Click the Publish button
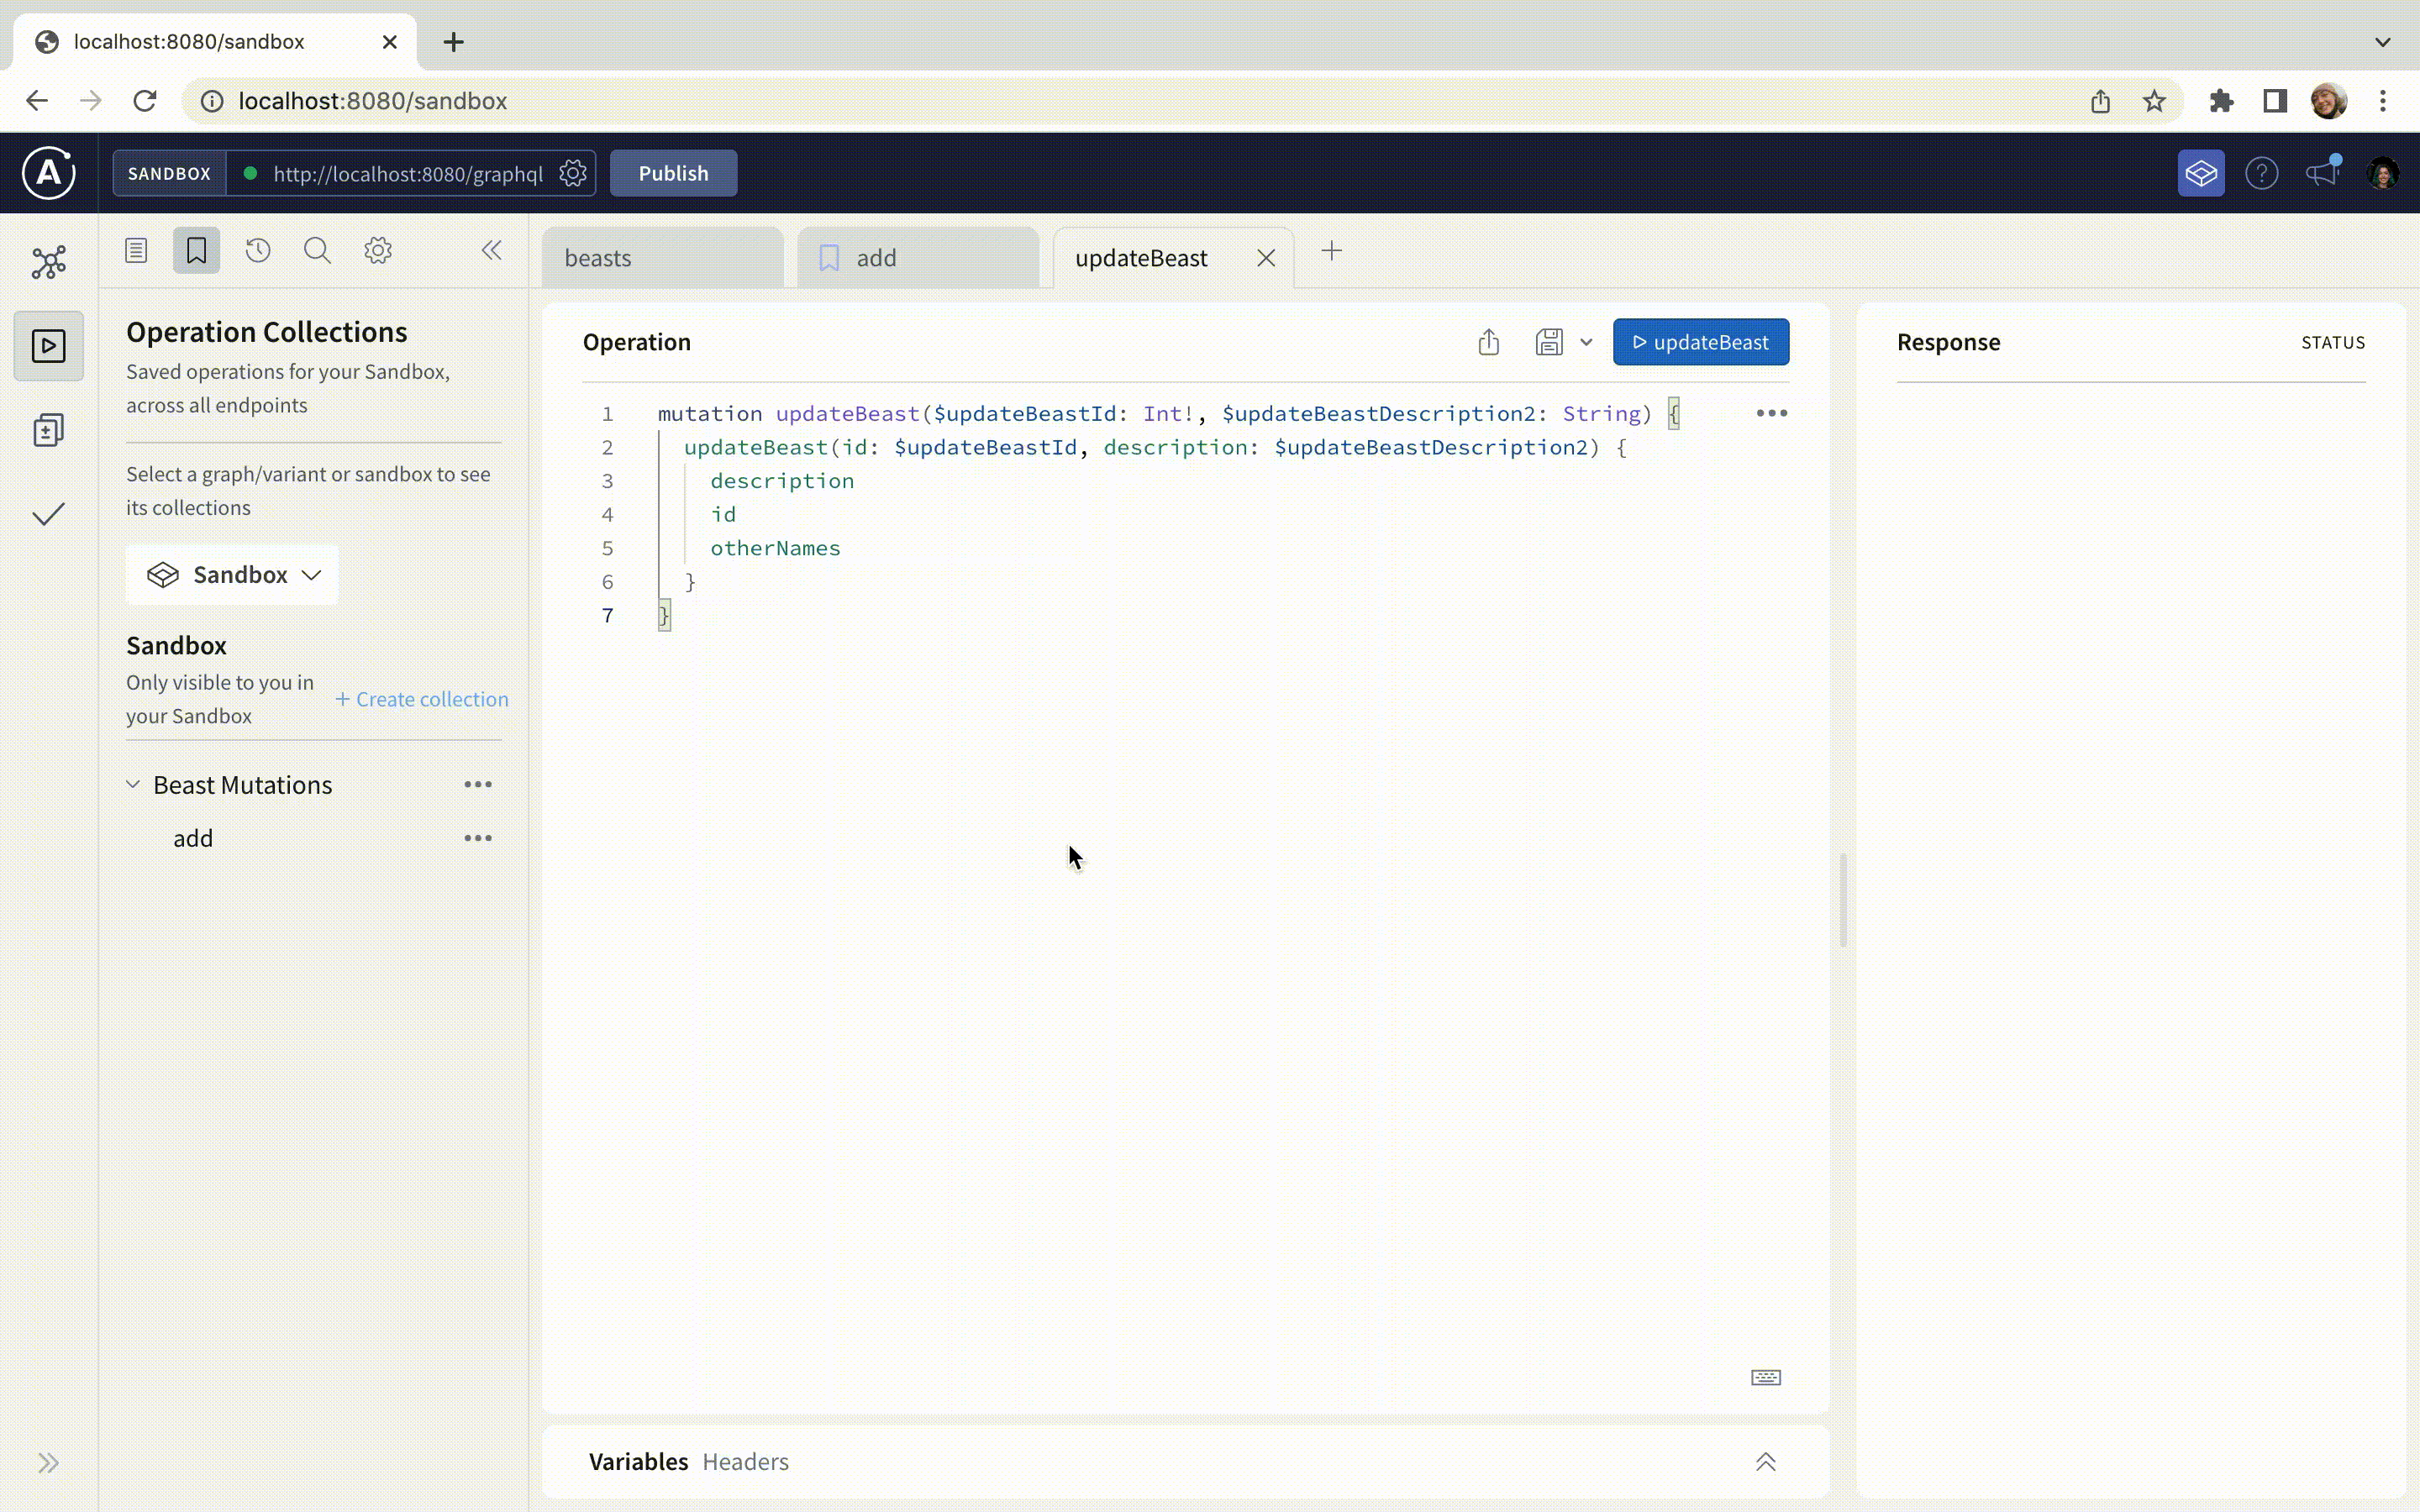2420x1512 pixels. [x=673, y=173]
